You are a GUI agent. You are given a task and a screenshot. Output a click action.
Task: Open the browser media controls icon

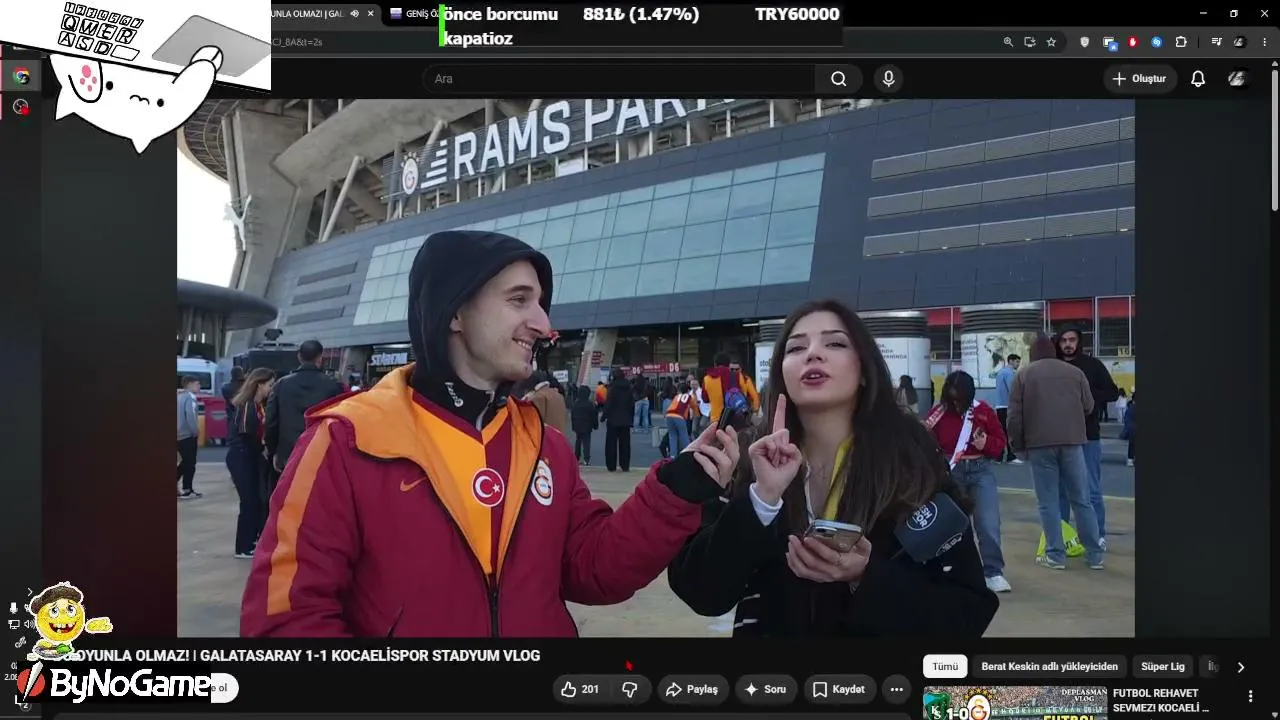point(1216,42)
